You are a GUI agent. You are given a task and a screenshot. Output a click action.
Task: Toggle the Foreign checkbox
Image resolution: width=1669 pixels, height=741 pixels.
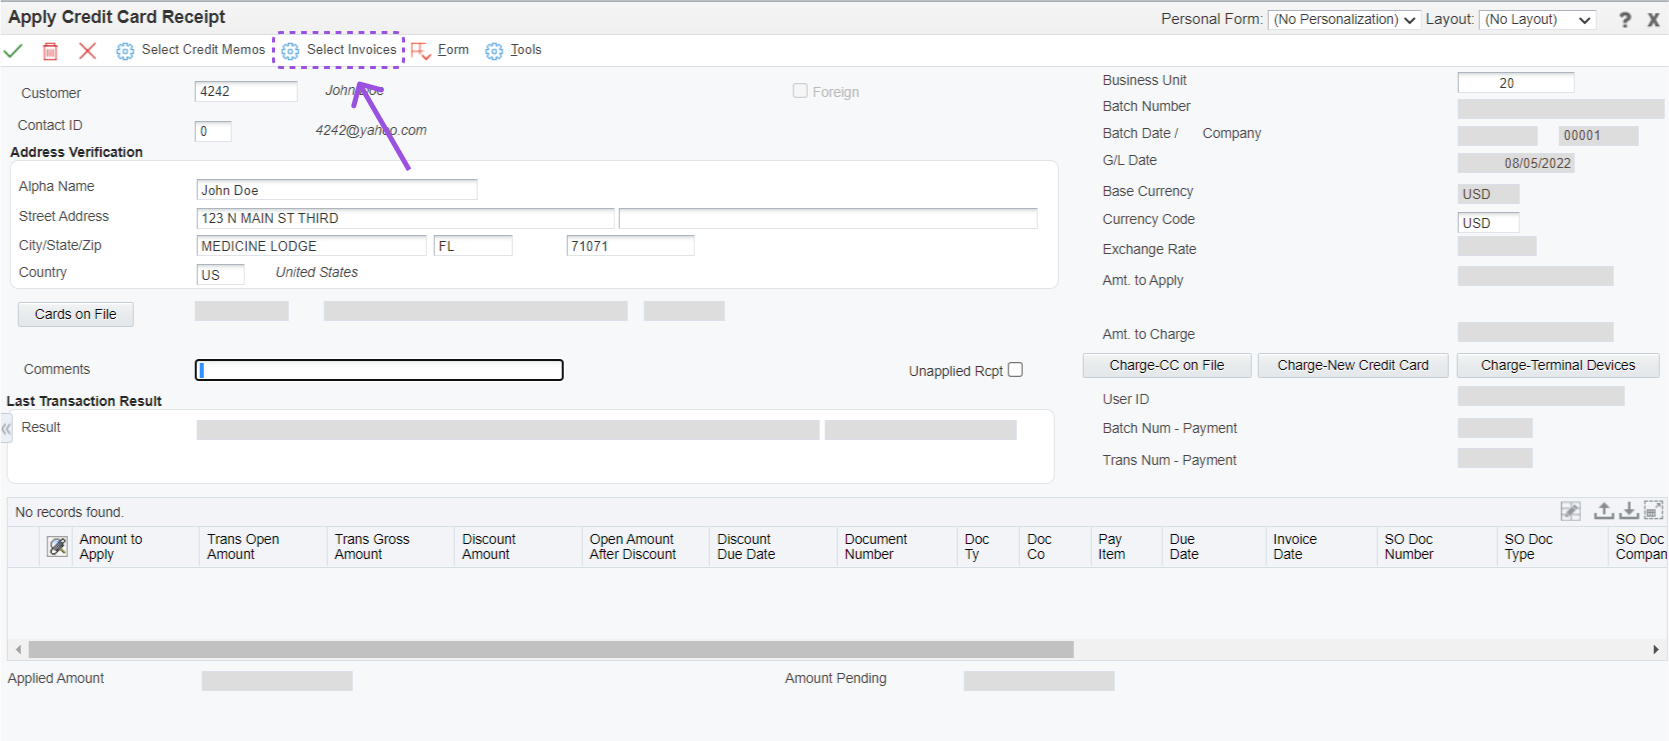pos(800,91)
